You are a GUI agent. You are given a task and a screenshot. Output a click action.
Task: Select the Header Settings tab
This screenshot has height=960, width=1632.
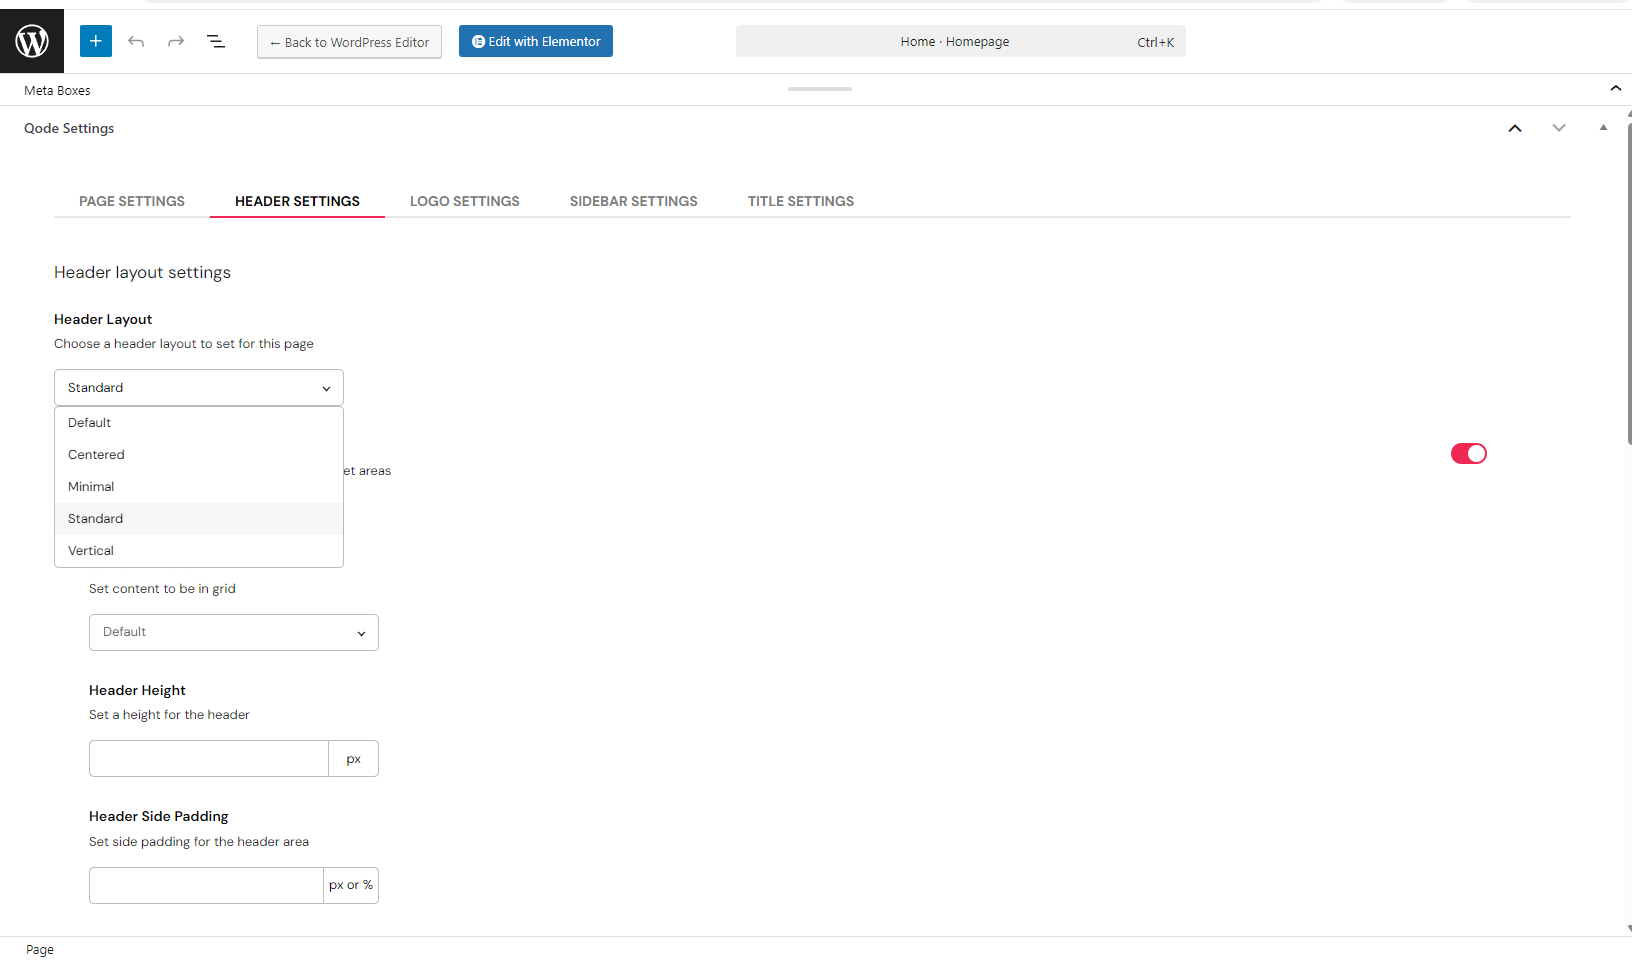(x=297, y=201)
